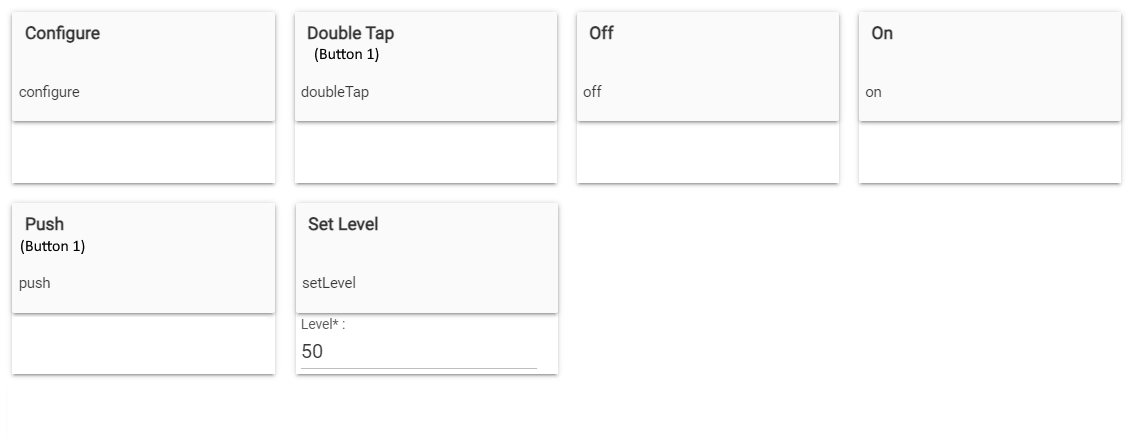Viewport: 1140px width, 448px height.
Task: Click the lowercase 'on' command name
Action: click(874, 92)
